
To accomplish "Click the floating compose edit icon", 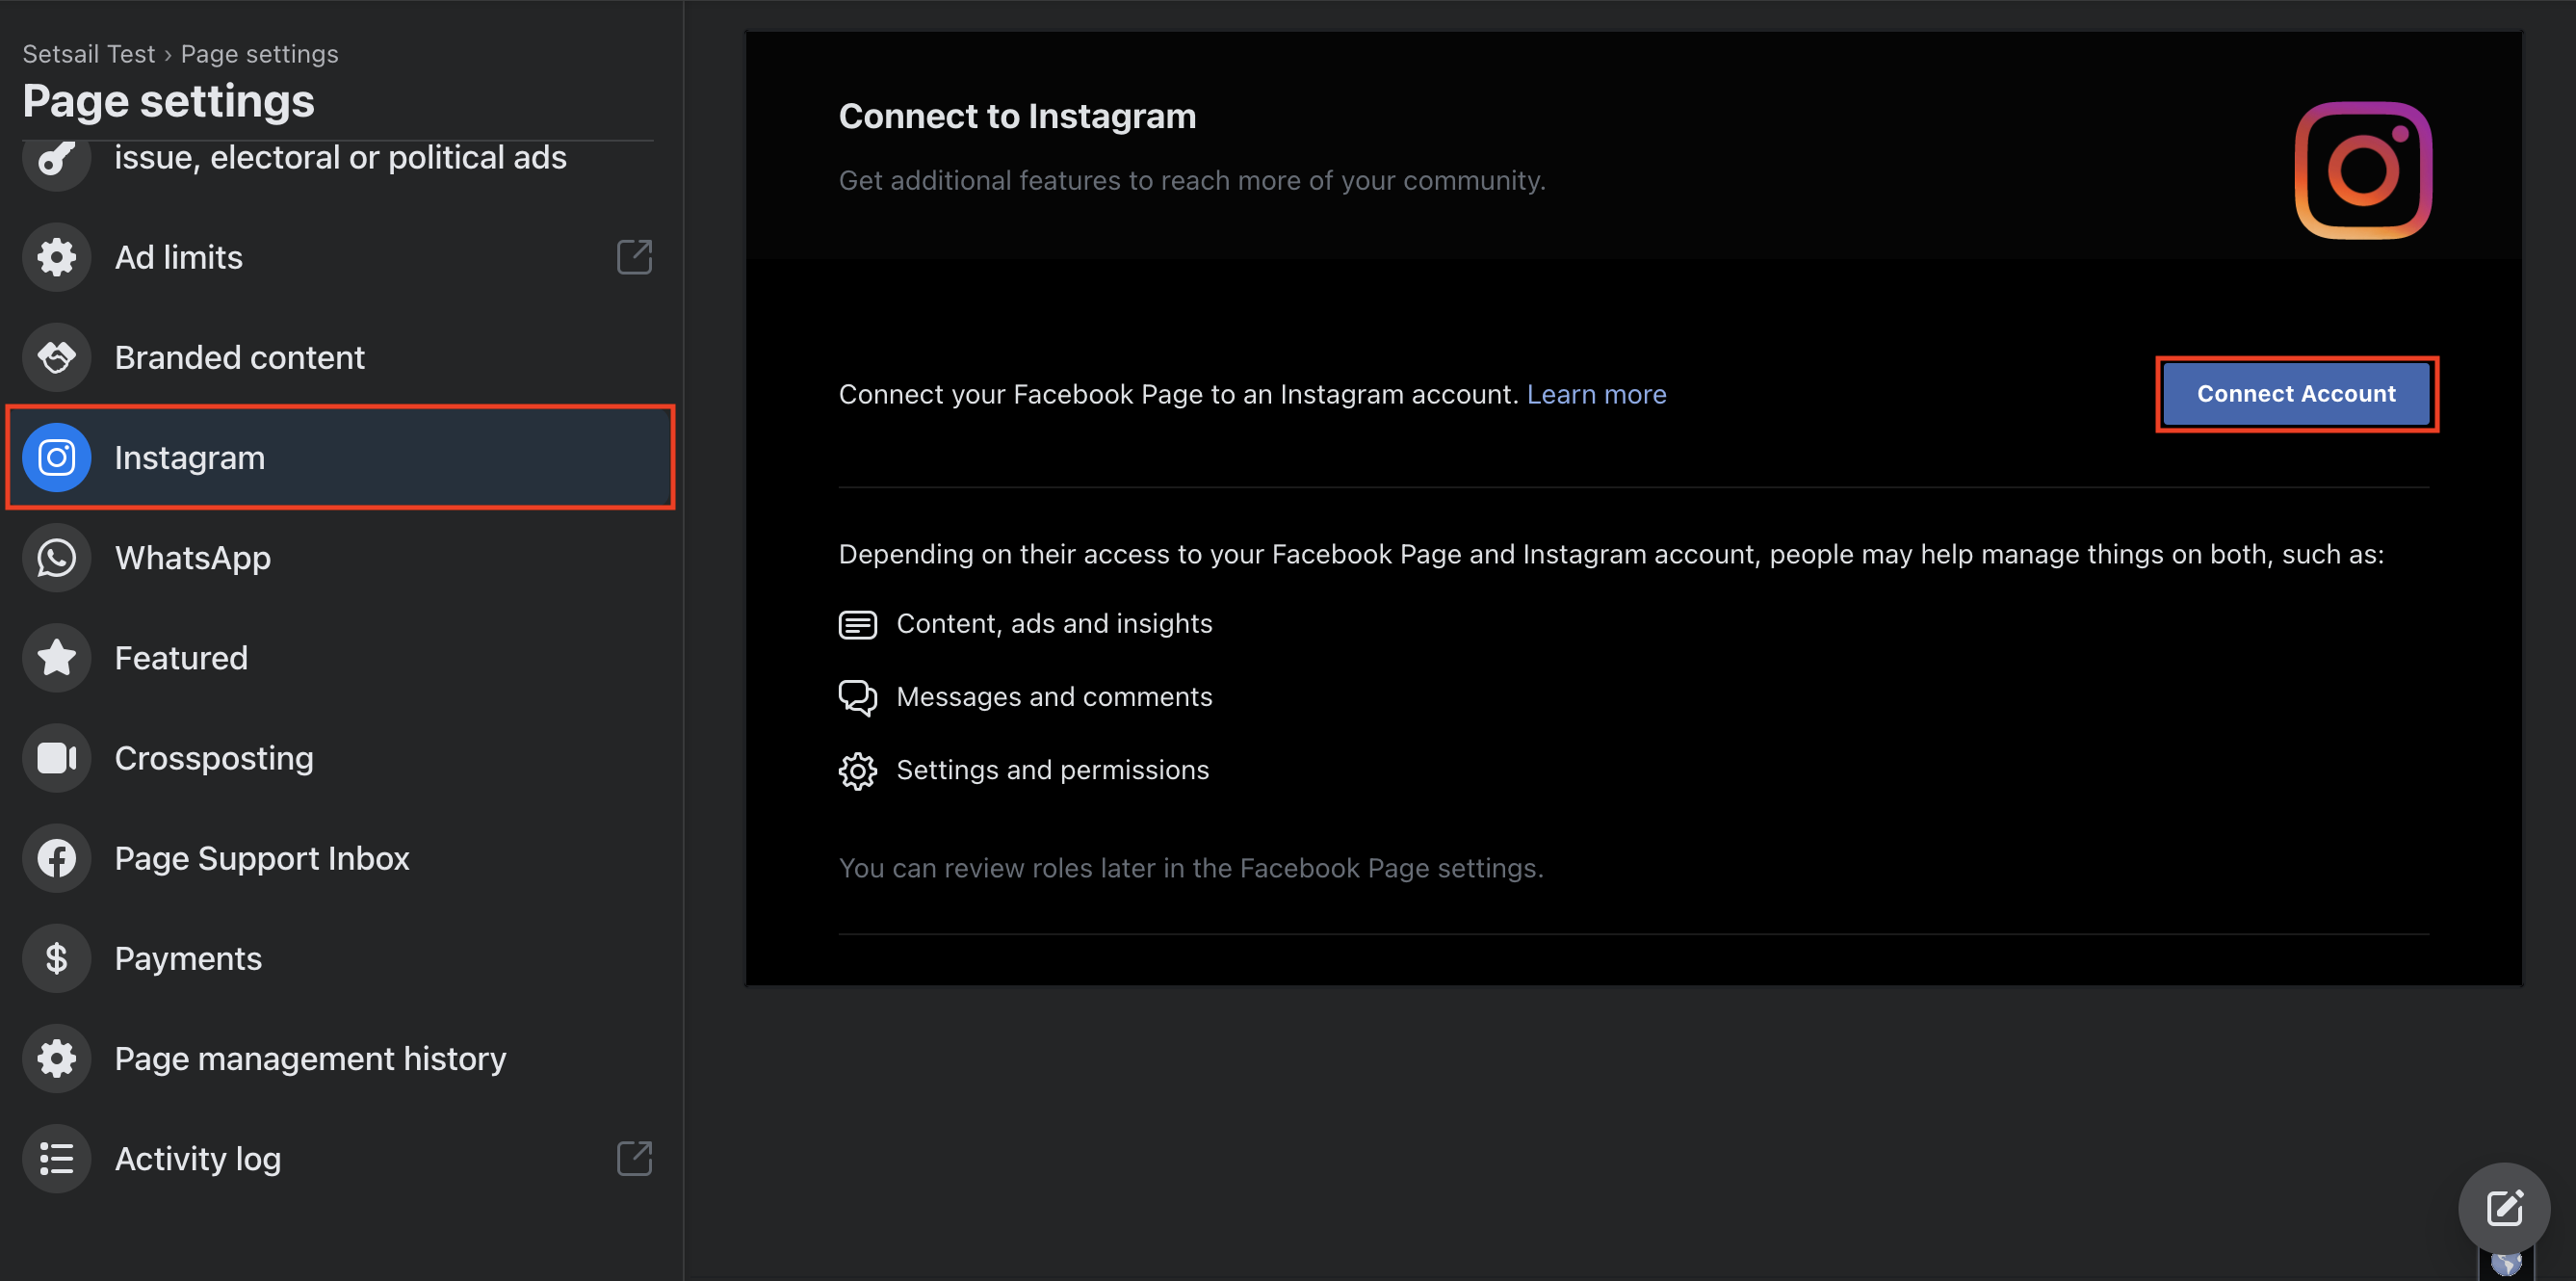I will (2504, 1208).
